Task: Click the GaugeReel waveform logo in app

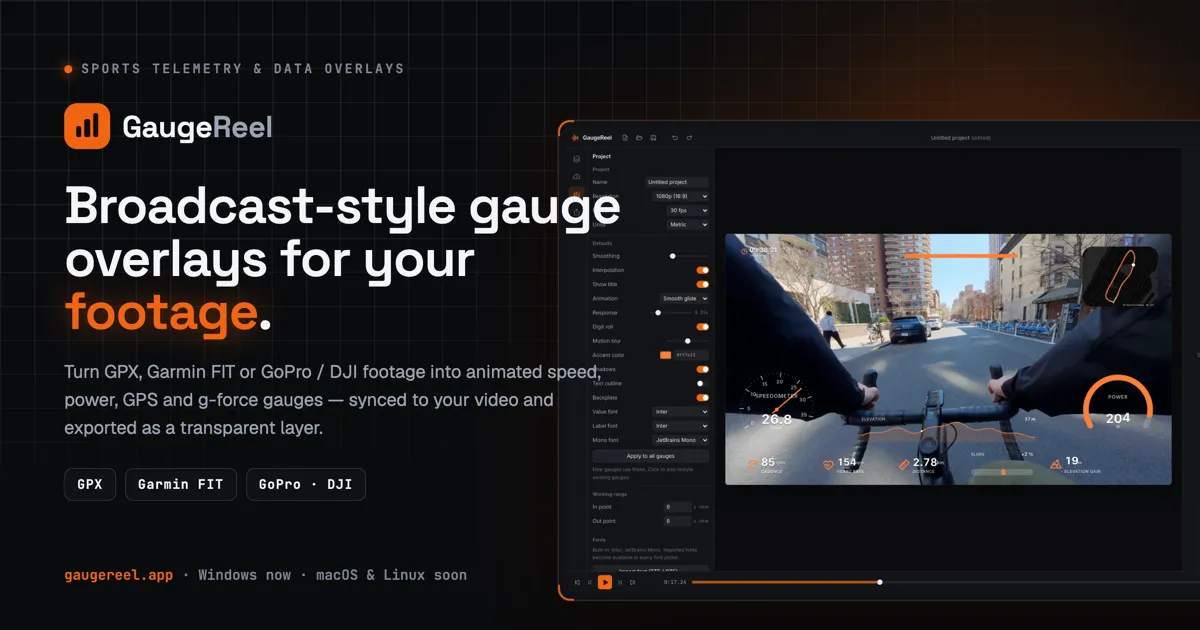Action: [x=574, y=138]
